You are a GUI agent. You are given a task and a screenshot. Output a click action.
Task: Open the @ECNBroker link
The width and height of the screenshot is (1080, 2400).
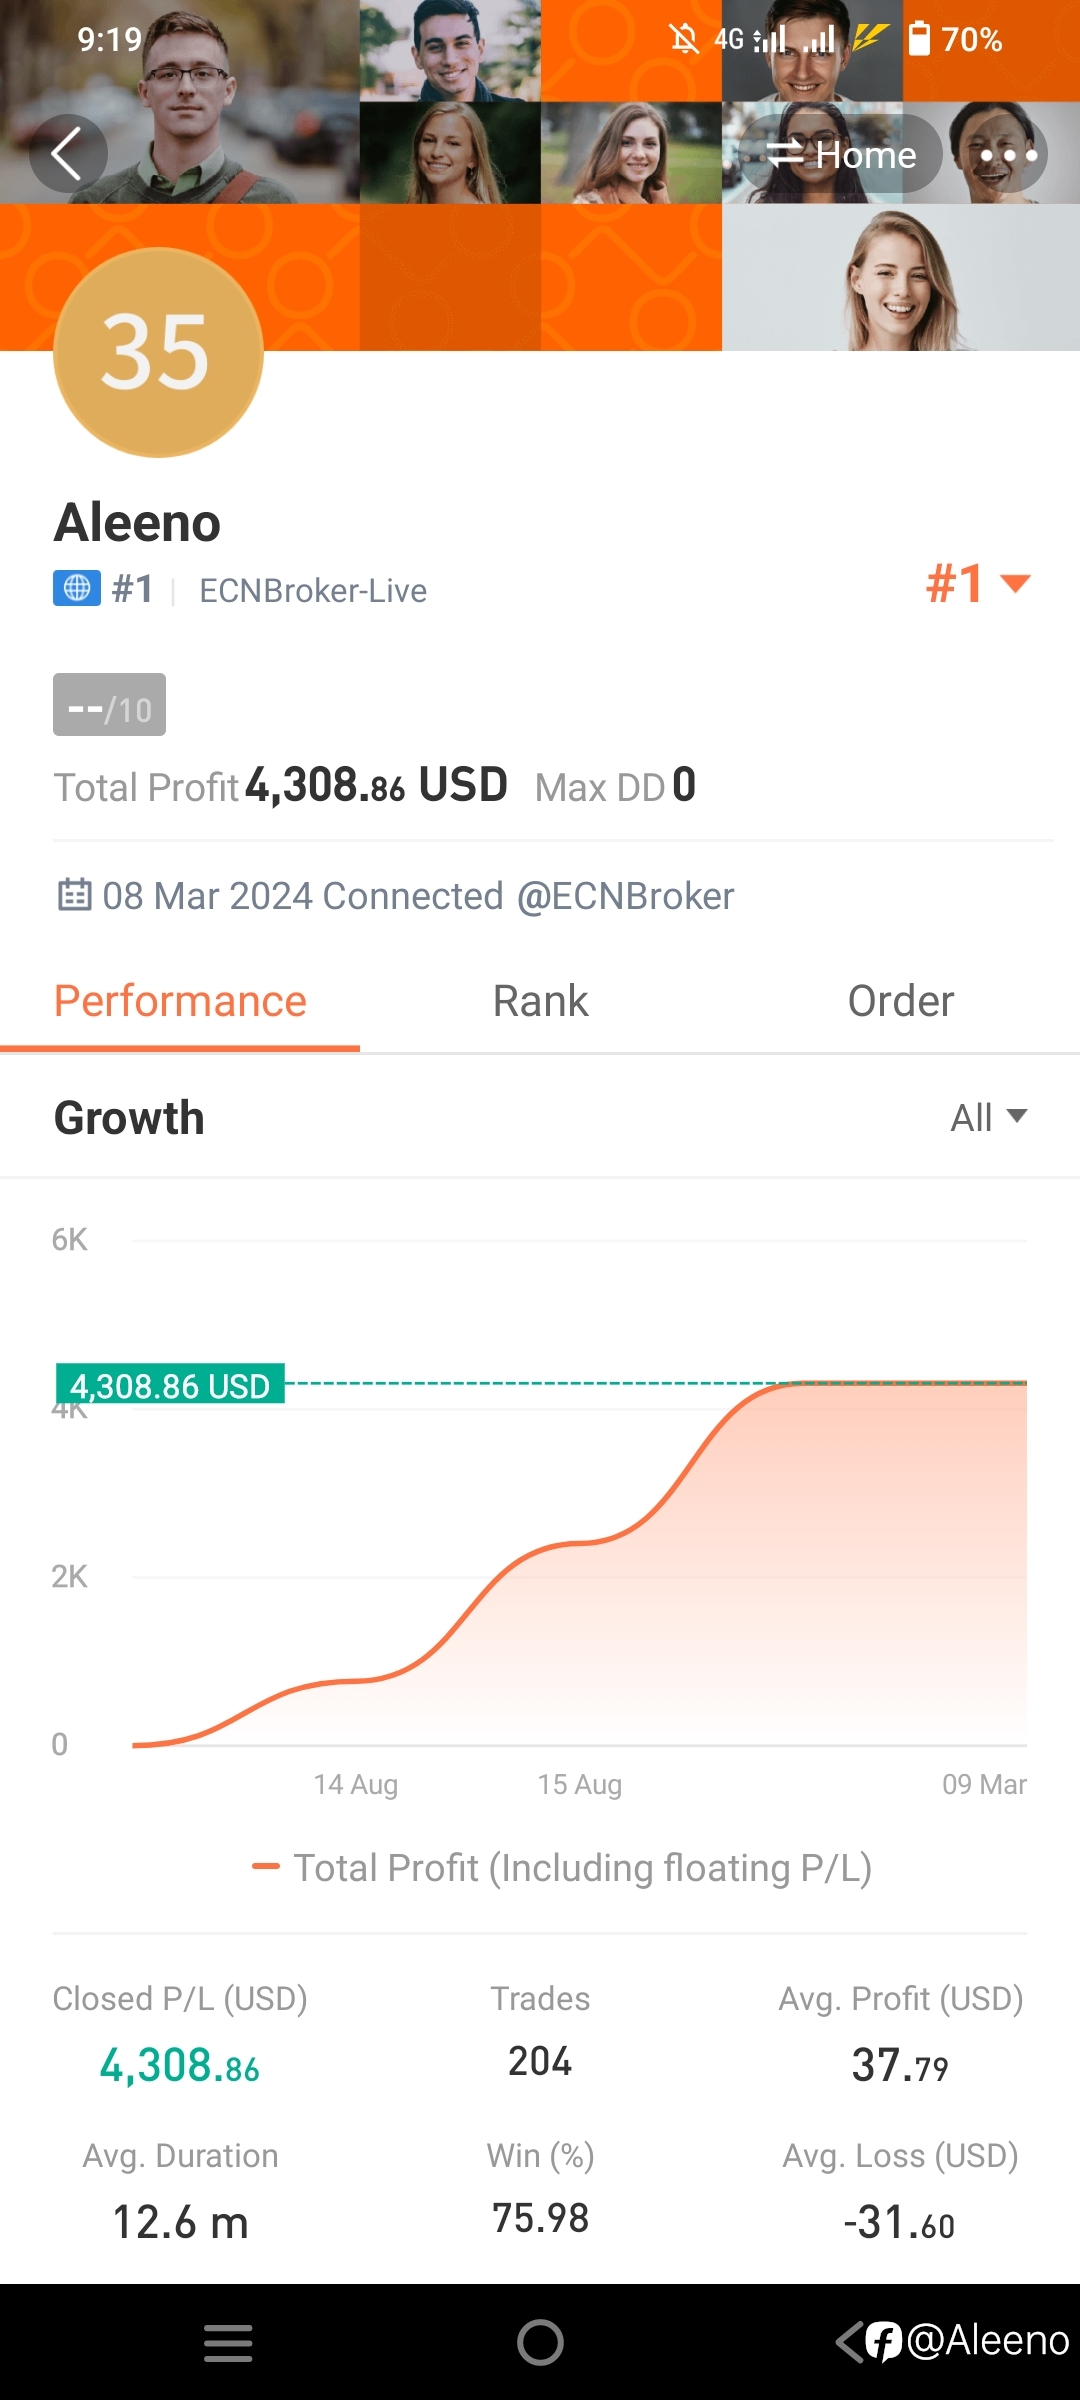(625, 896)
